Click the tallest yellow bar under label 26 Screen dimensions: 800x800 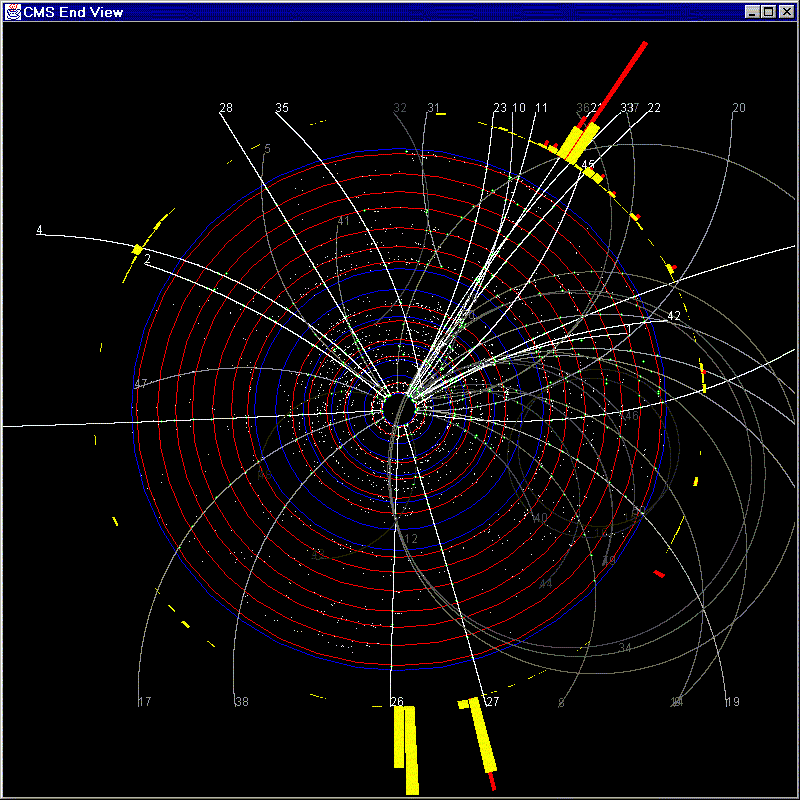point(411,750)
